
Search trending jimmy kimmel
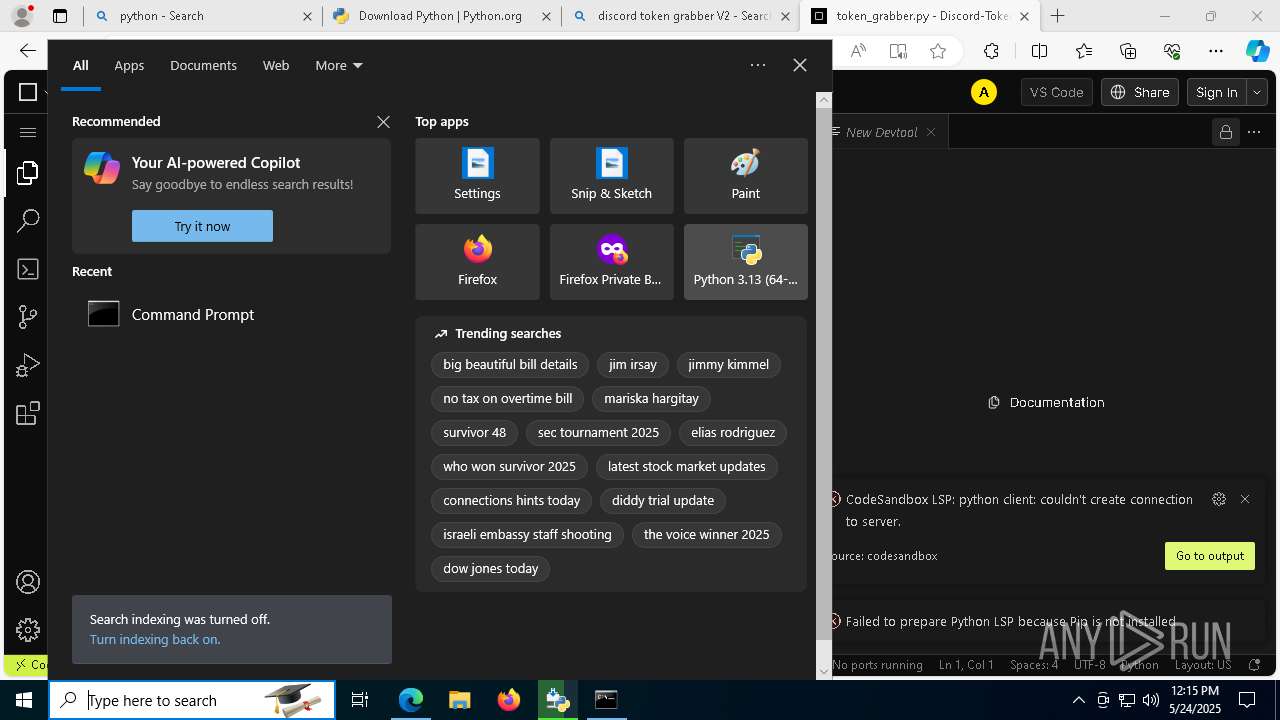tap(728, 365)
